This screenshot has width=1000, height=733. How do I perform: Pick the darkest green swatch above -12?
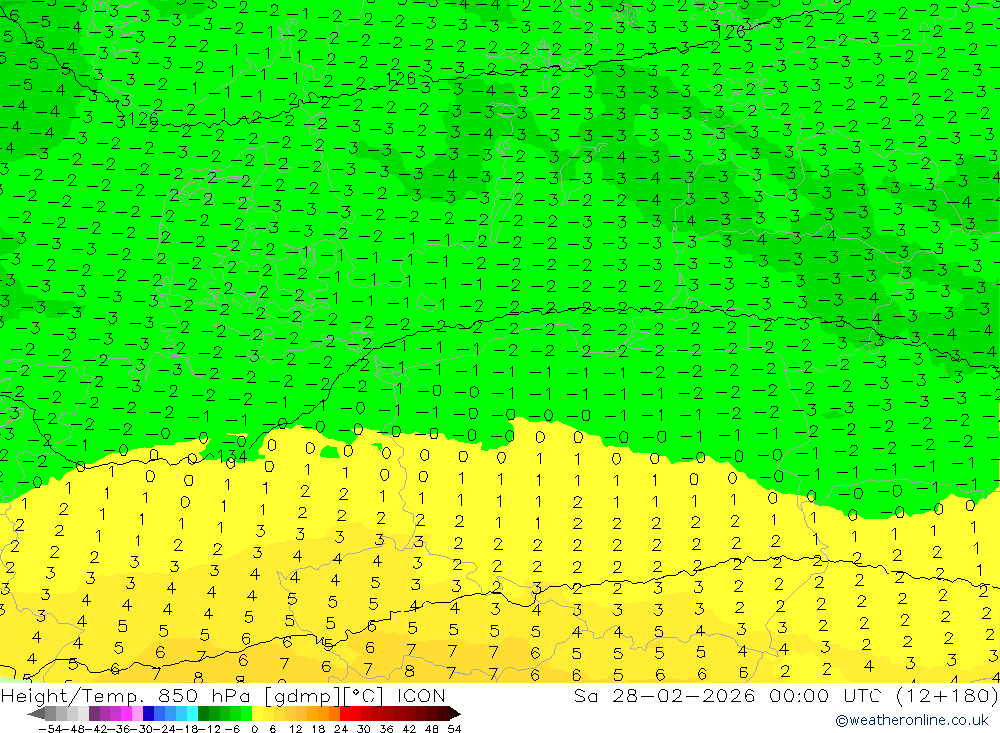203,713
